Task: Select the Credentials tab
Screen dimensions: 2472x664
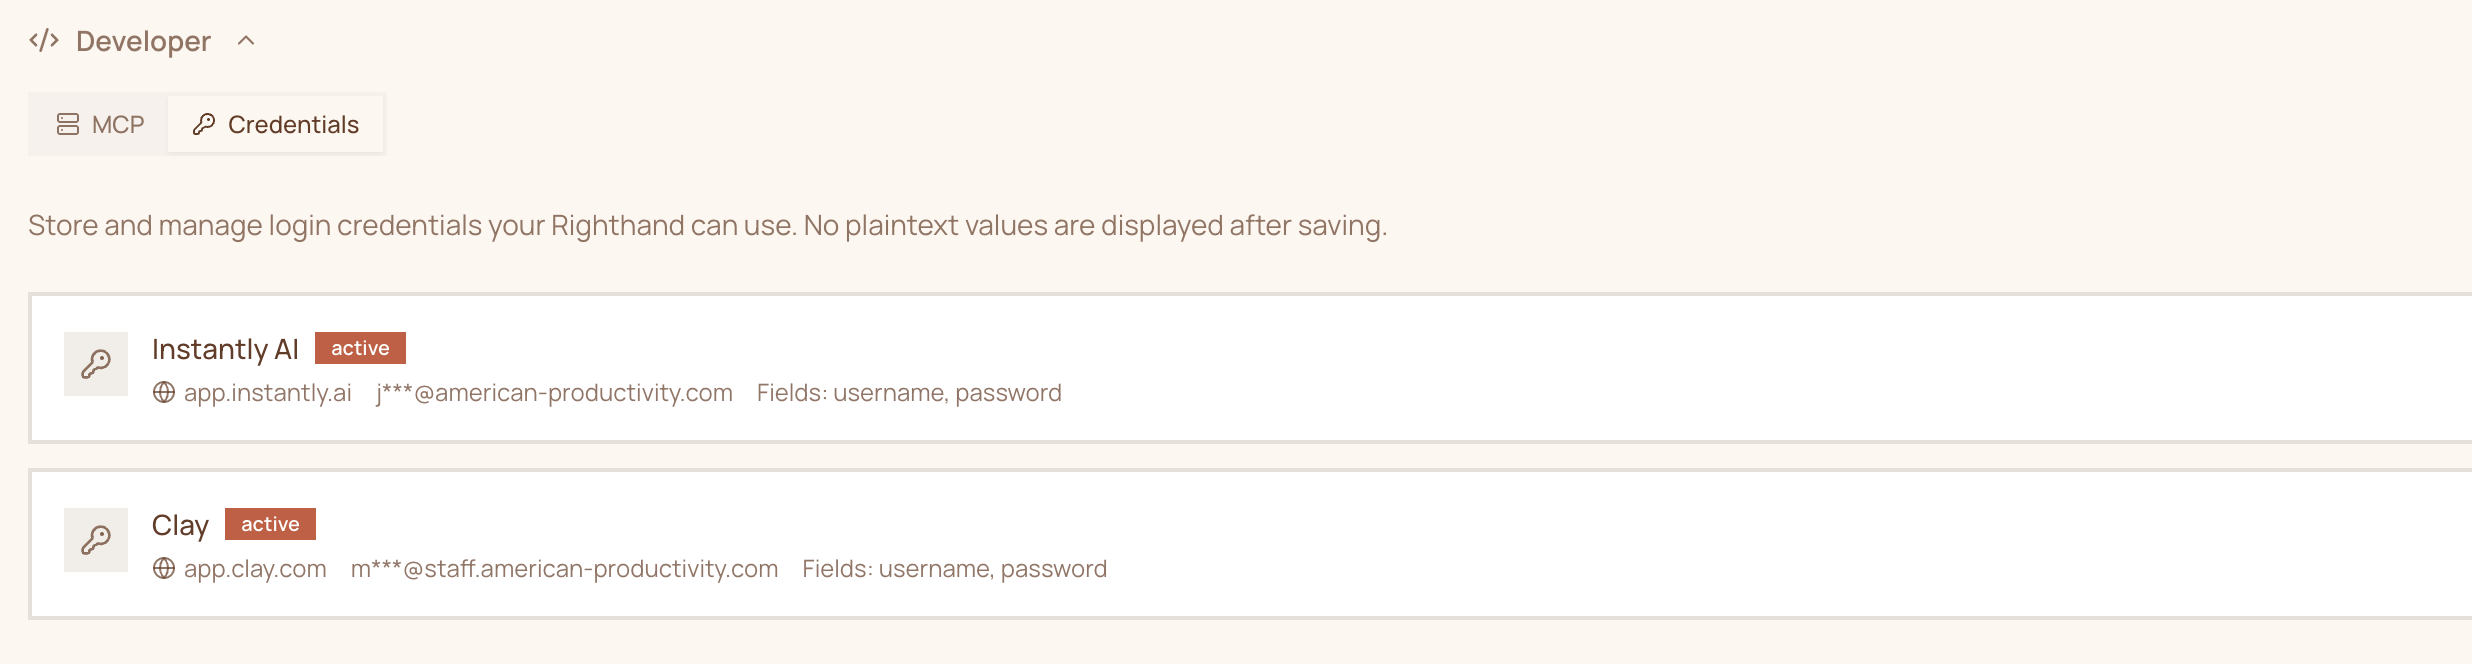Action: [275, 124]
